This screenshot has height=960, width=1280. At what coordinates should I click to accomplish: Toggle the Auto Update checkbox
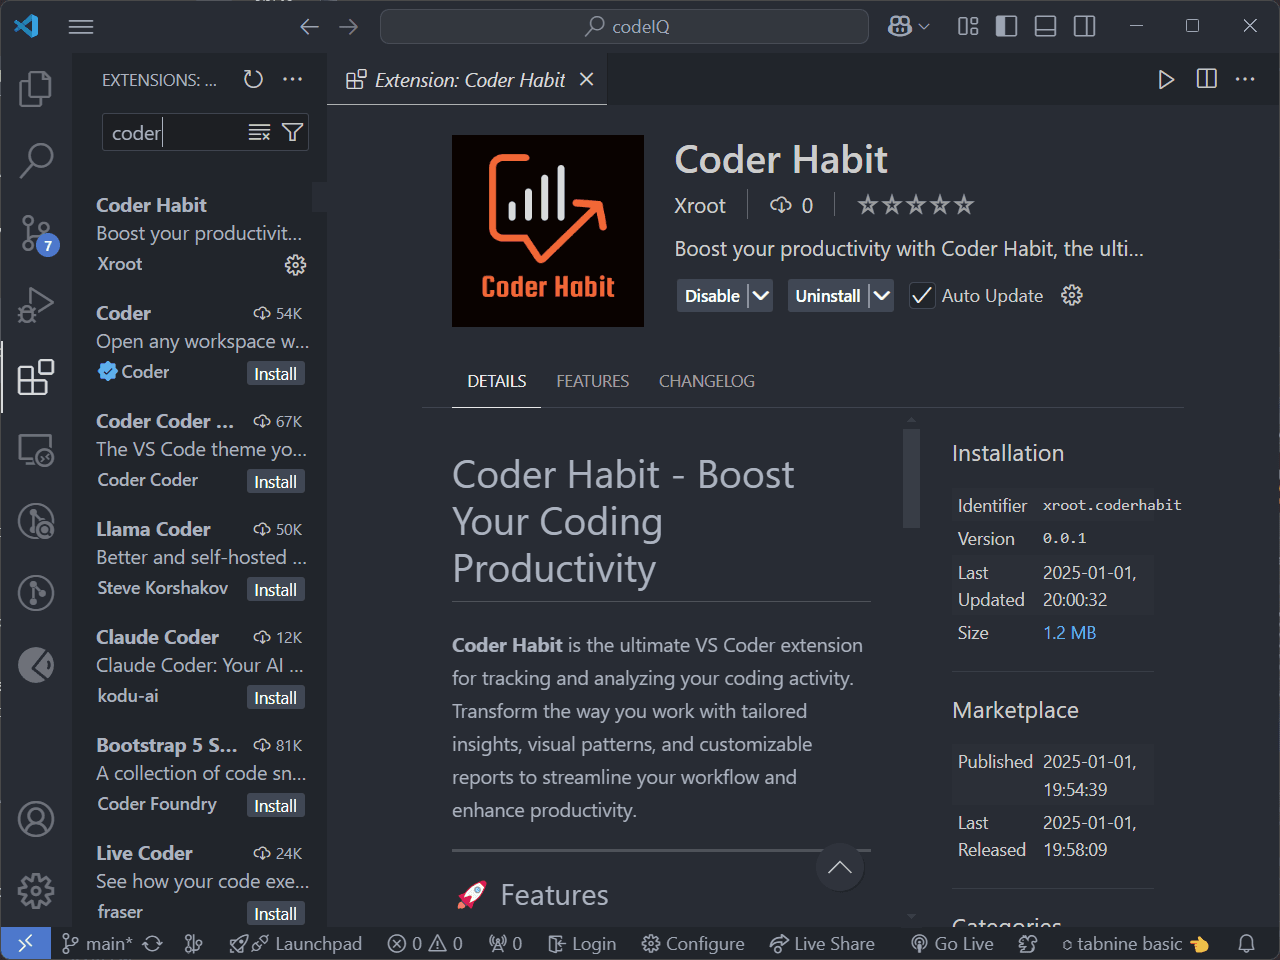point(922,296)
